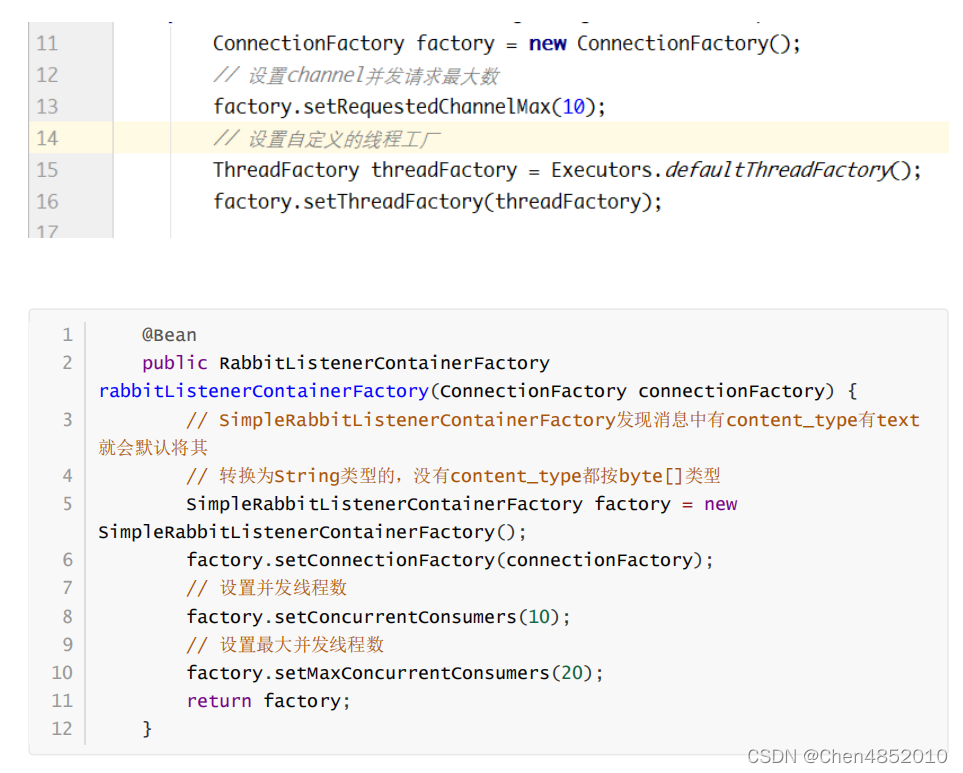The width and height of the screenshot is (963, 773).
Task: Click line number 8 in lower code block
Action: (x=68, y=616)
